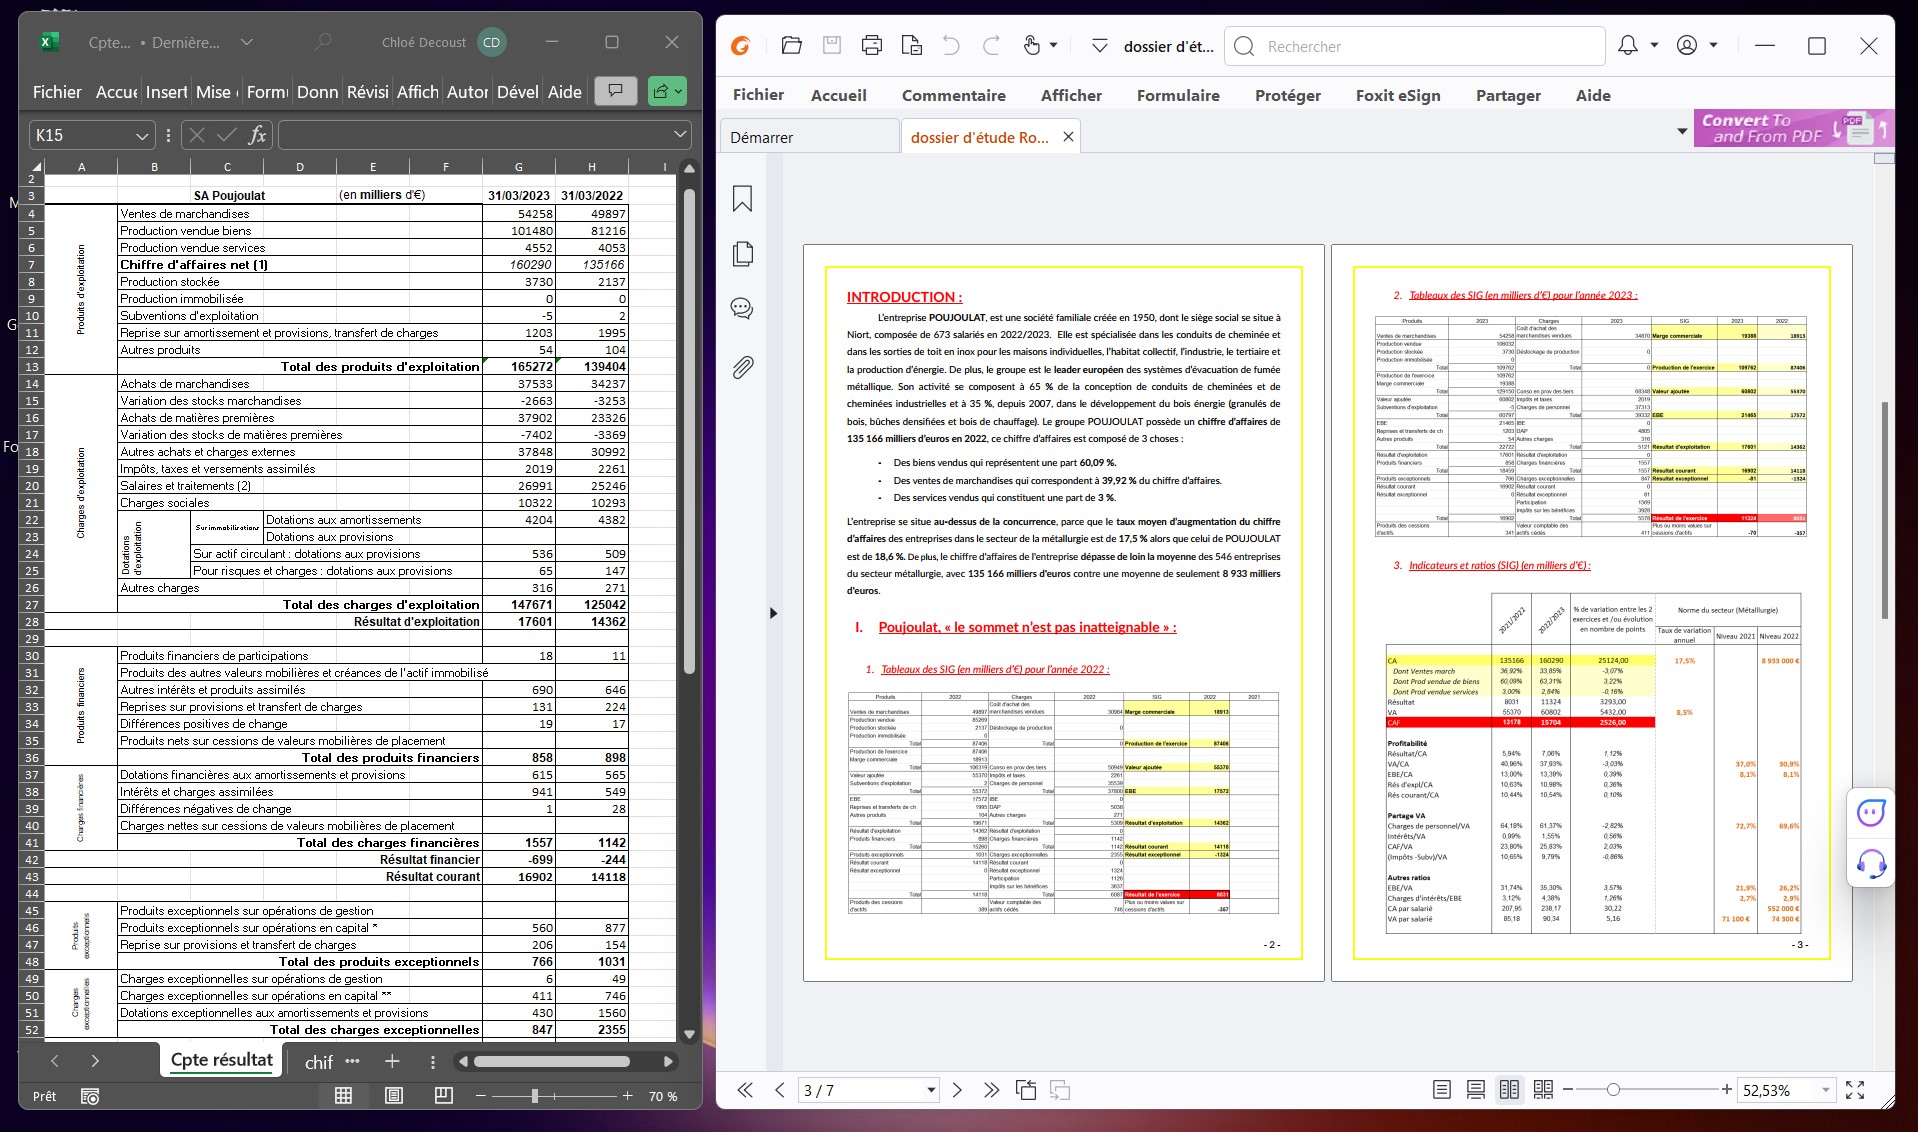The width and height of the screenshot is (1918, 1132).
Task: Open the Commentaire menu in Foxit
Action: (x=953, y=95)
